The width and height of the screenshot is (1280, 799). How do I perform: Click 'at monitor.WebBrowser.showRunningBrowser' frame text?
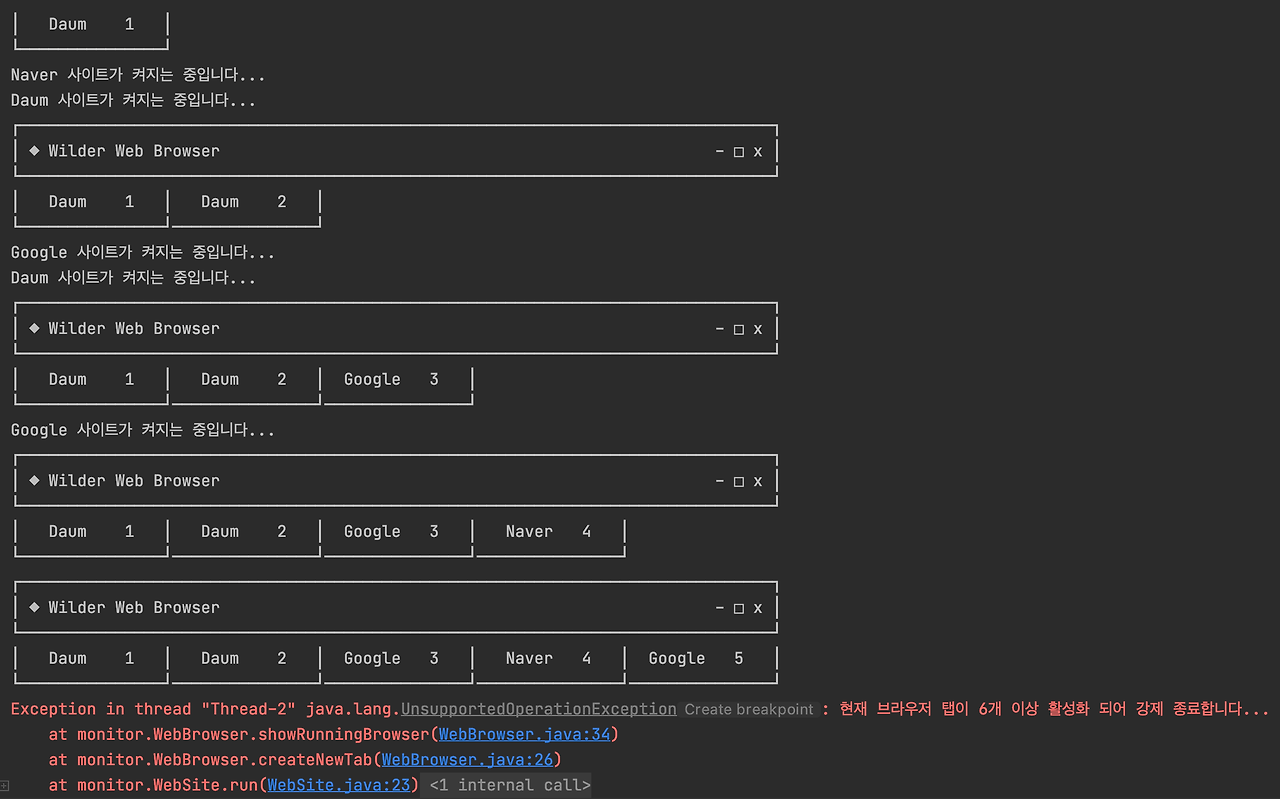click(x=239, y=734)
